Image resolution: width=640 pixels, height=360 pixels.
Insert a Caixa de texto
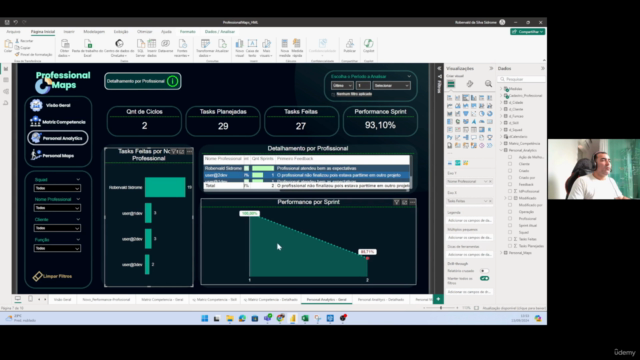[252, 48]
